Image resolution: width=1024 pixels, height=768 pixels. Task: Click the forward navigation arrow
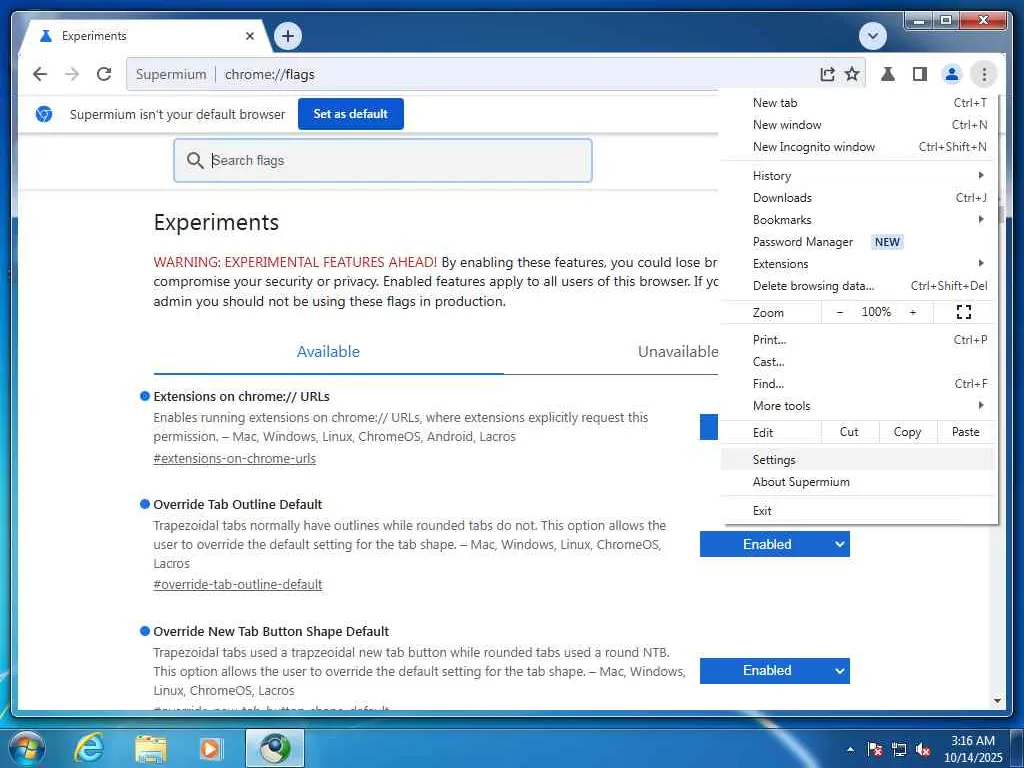tap(72, 74)
